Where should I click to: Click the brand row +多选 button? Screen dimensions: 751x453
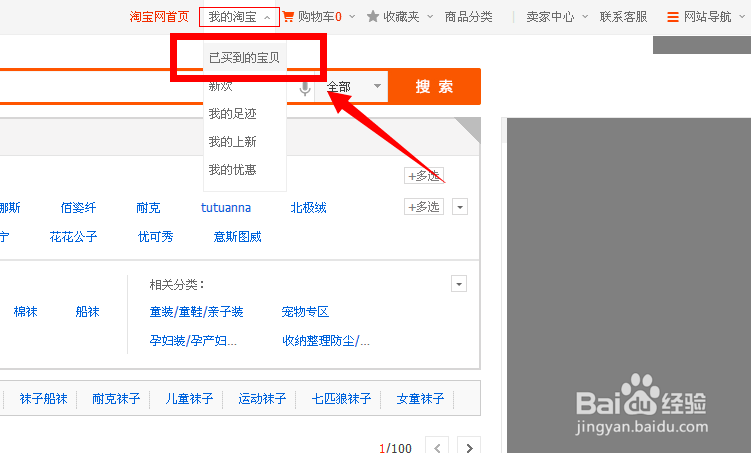(424, 207)
